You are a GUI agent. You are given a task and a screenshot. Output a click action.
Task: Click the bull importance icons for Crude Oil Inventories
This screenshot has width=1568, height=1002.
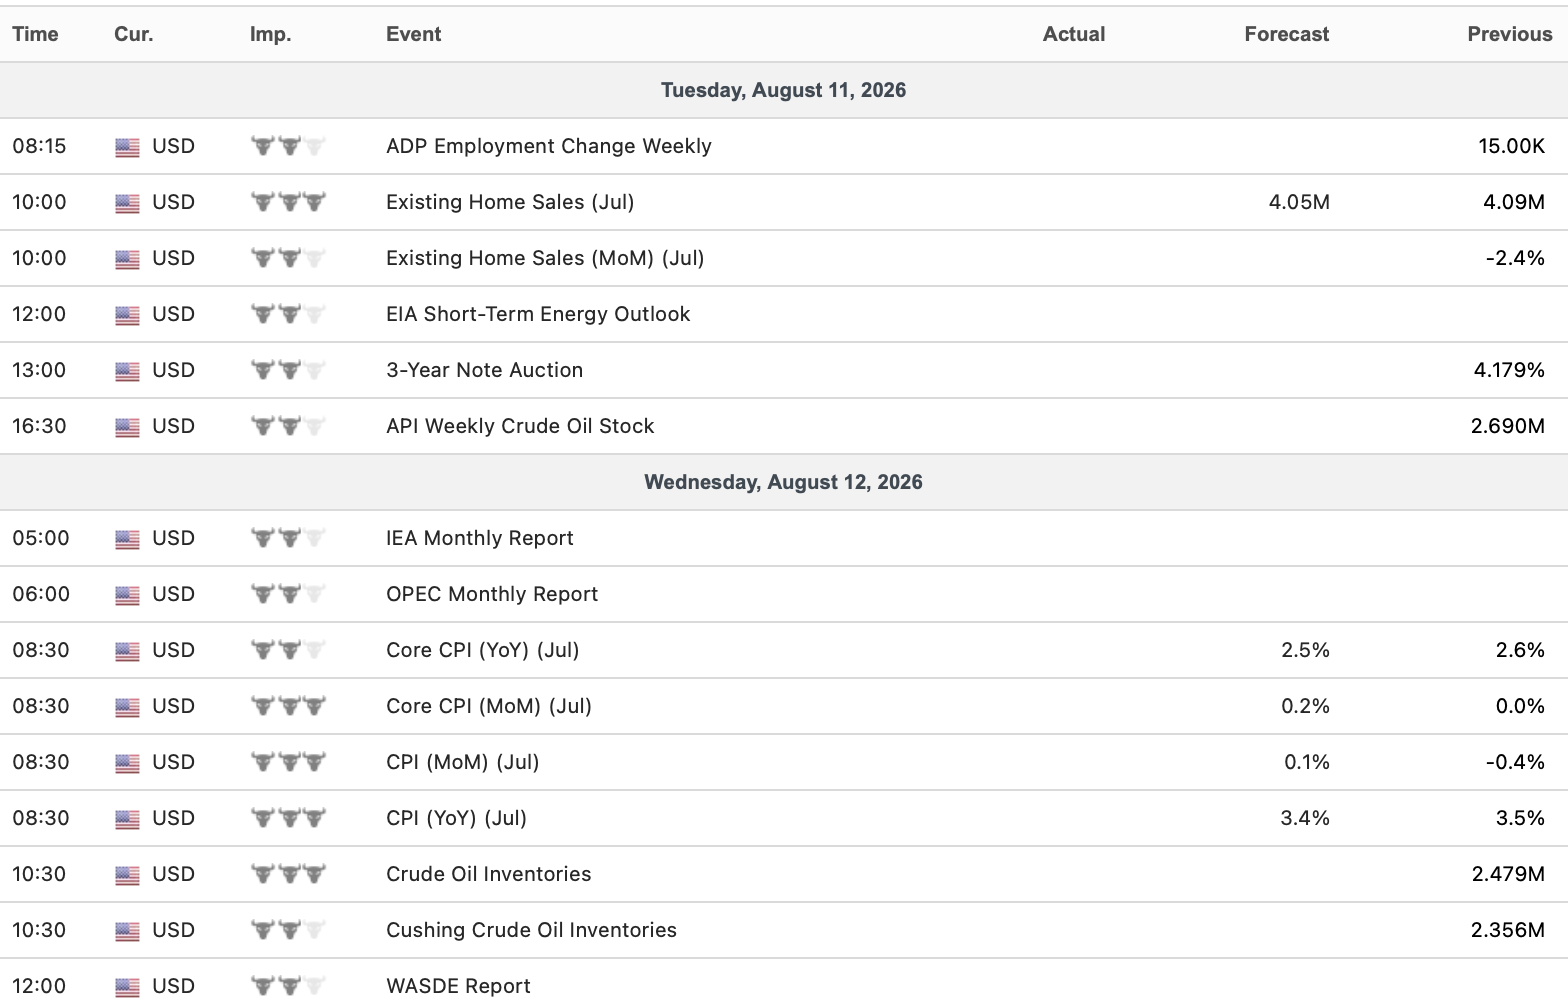288,874
